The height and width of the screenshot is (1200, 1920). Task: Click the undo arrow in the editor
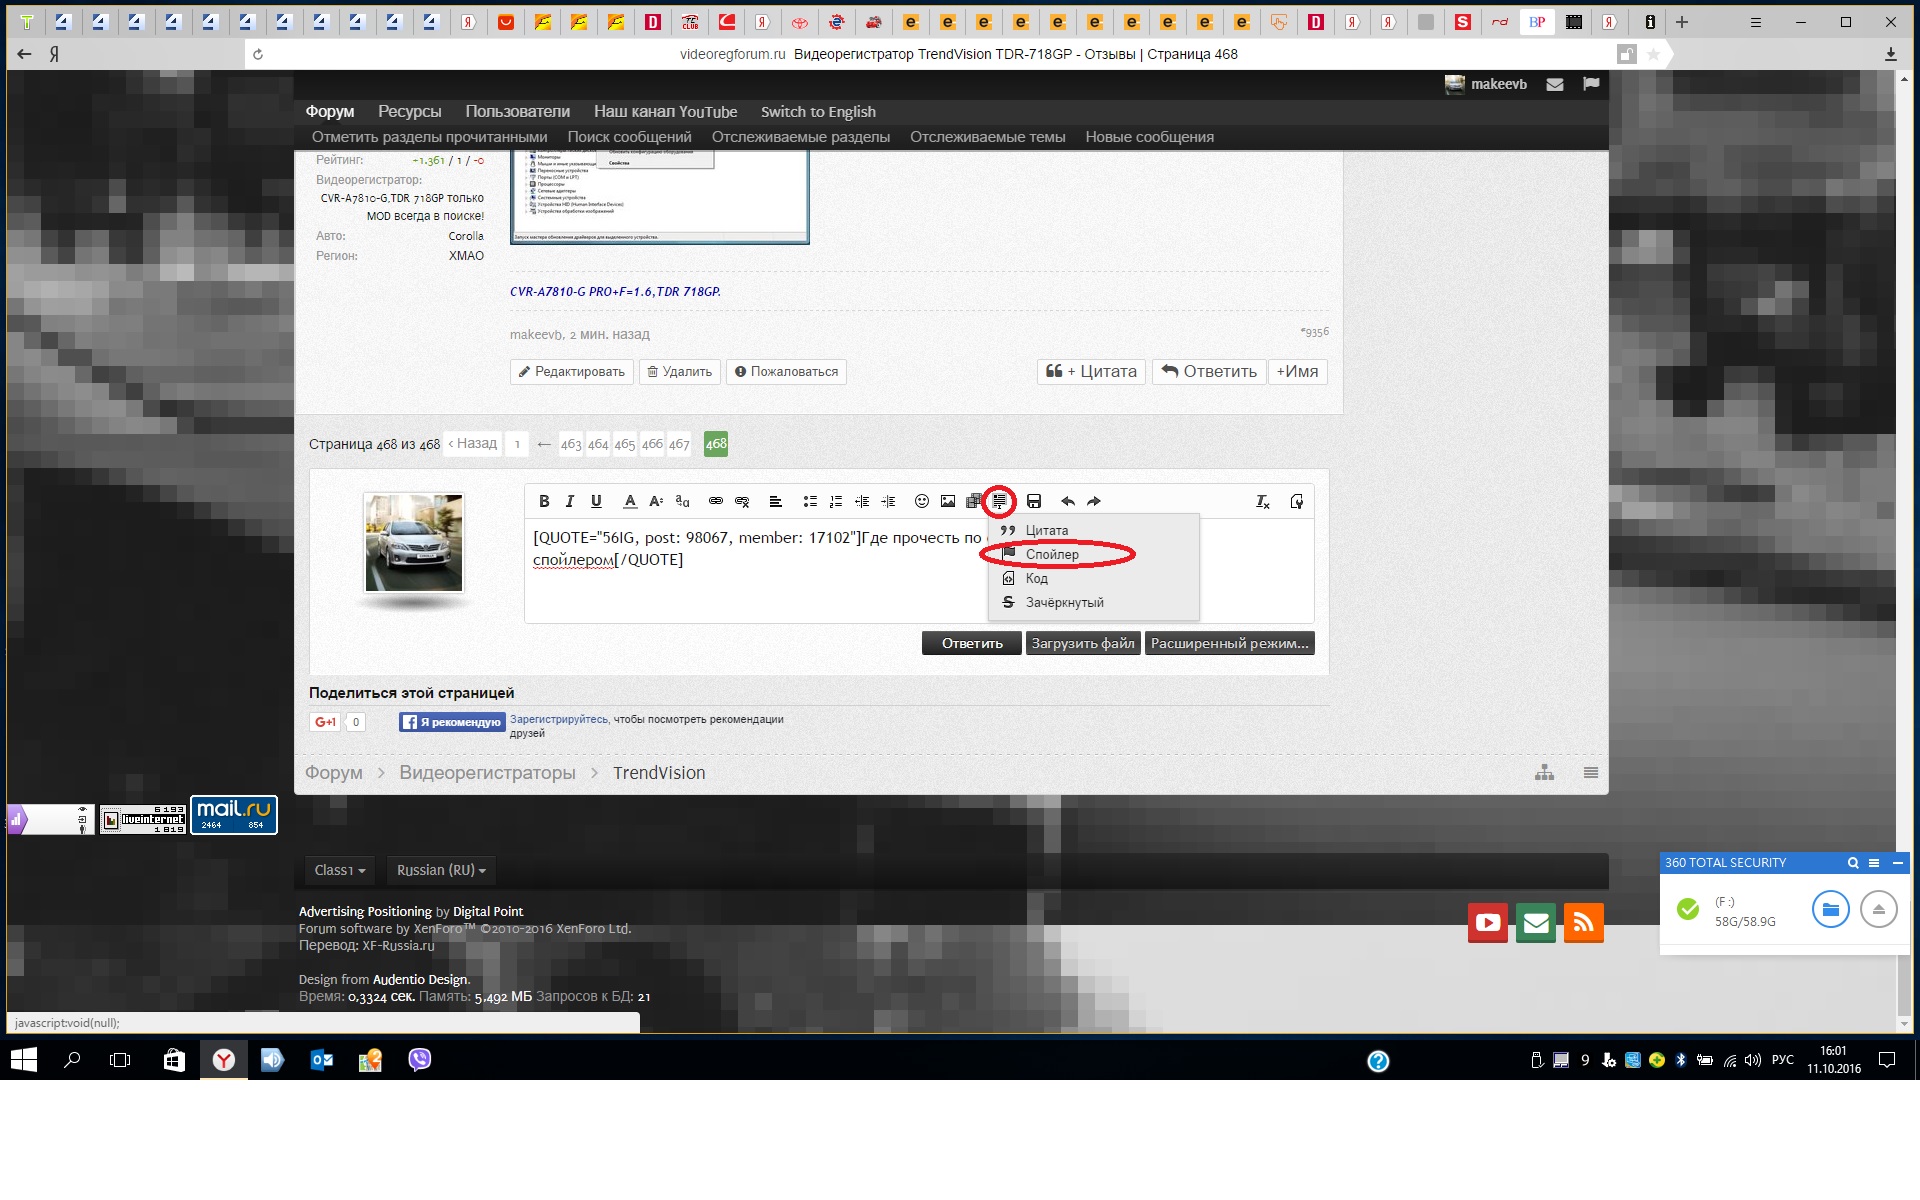click(1067, 501)
